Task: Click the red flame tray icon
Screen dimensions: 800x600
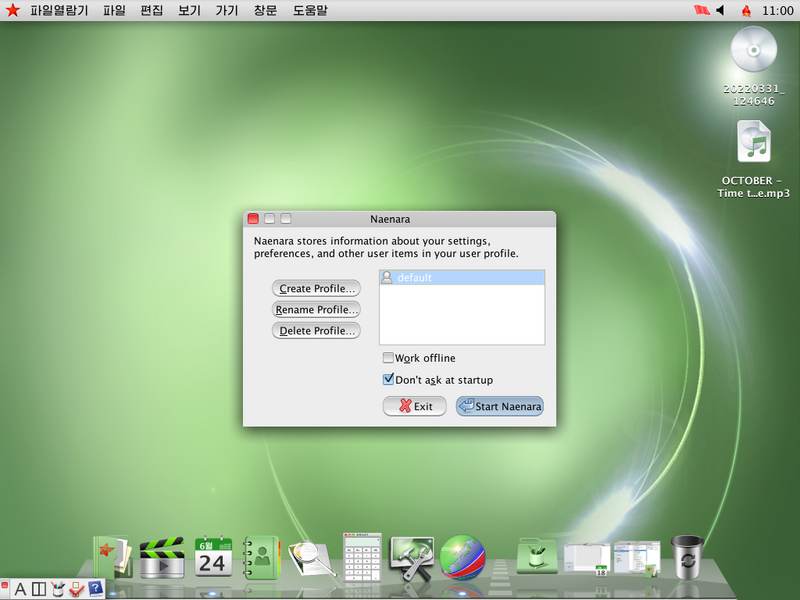Action: (746, 10)
